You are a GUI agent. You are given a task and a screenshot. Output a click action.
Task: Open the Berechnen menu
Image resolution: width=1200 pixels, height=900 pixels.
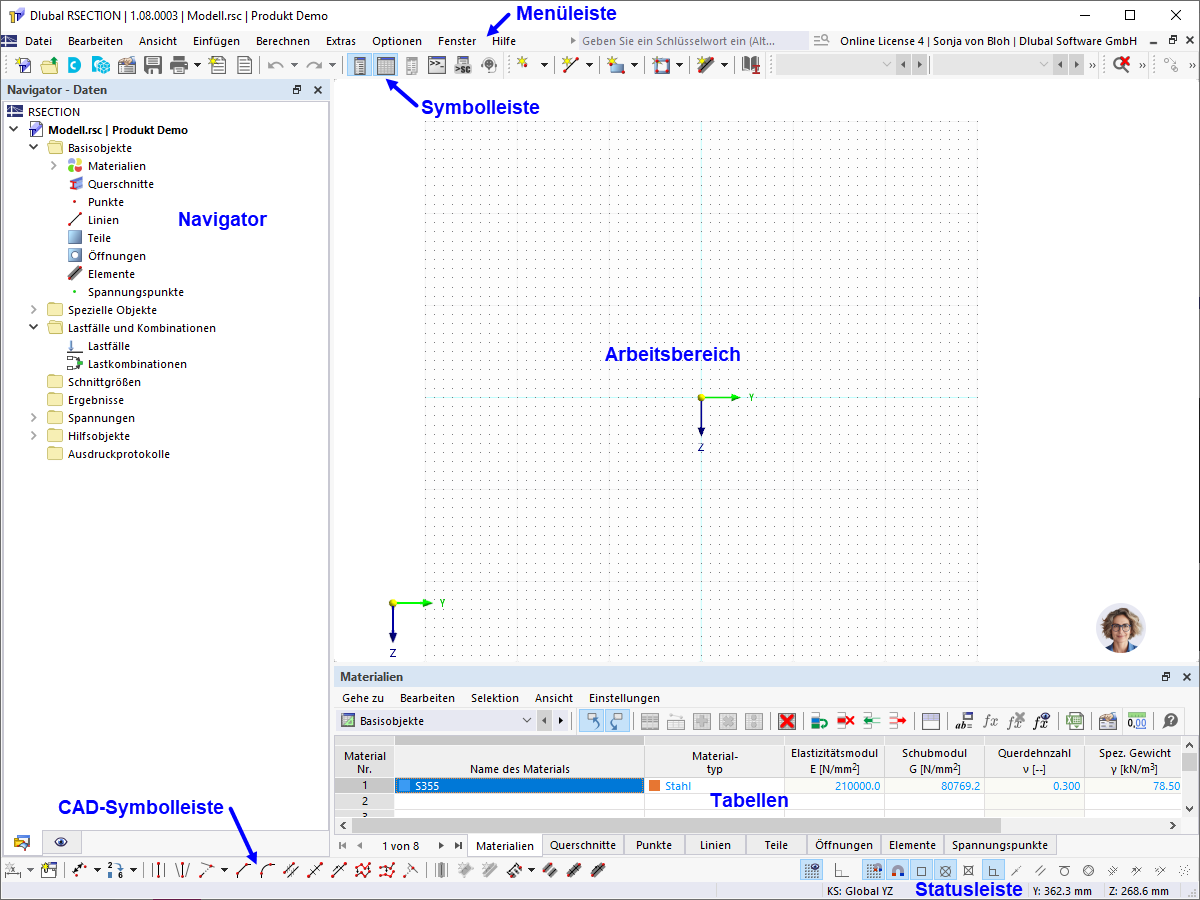pos(283,41)
